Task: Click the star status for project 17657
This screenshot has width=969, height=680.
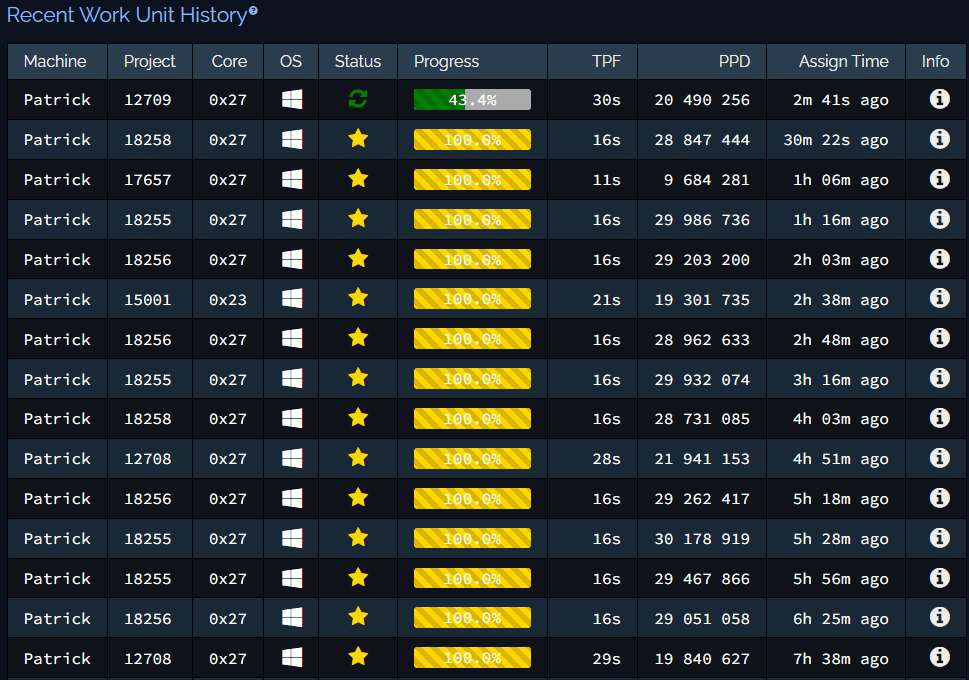Action: pos(358,179)
